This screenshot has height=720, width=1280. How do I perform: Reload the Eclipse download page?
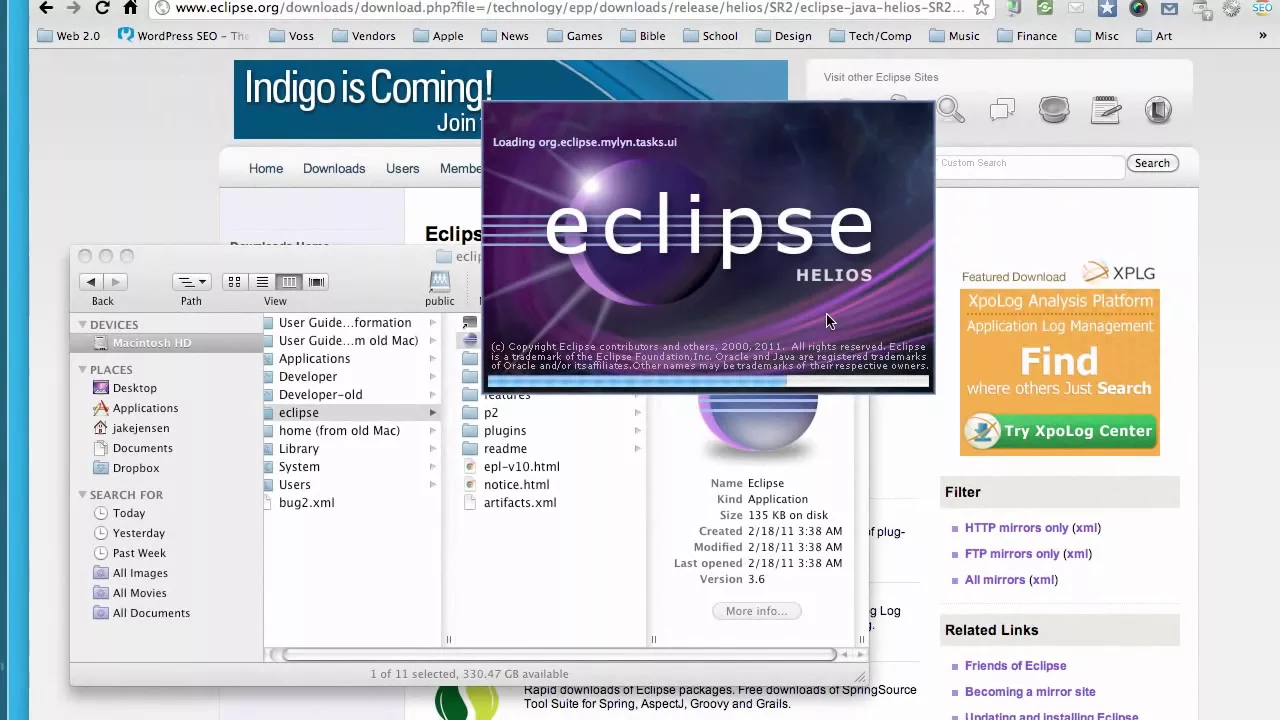(102, 8)
